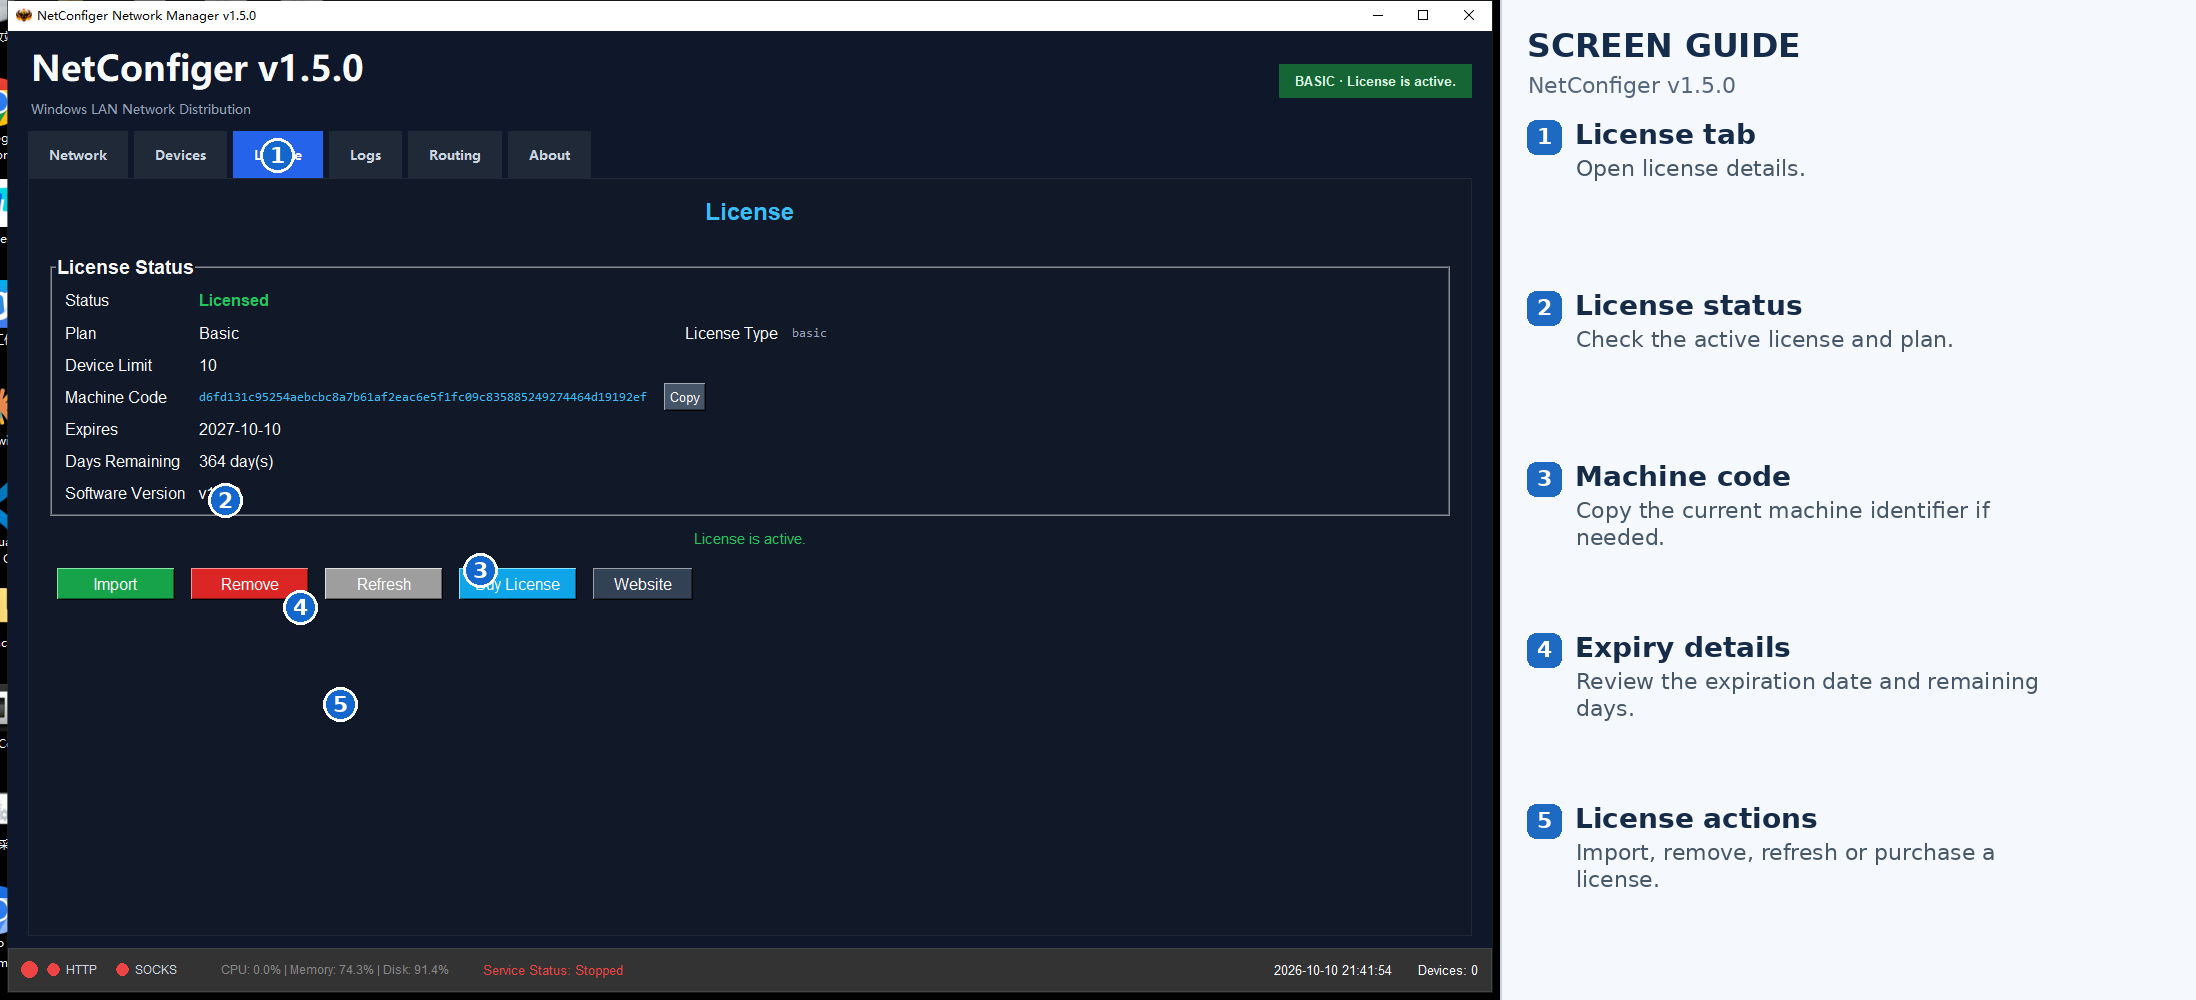Click Service Status: Stopped text
This screenshot has width=2196, height=1000.
pyautogui.click(x=553, y=970)
